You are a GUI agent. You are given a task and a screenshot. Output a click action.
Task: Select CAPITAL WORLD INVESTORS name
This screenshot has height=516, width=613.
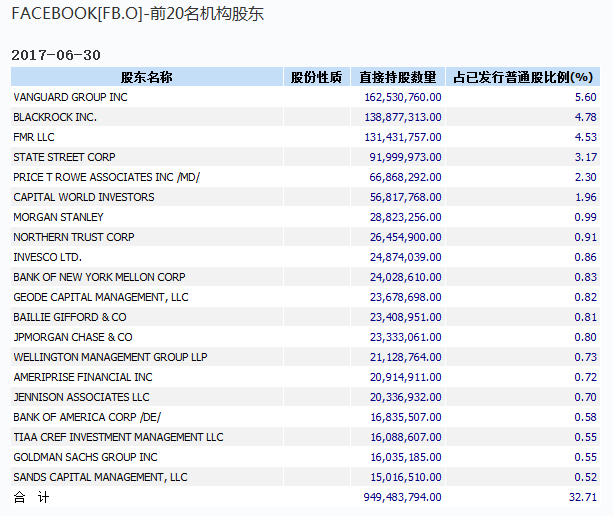pyautogui.click(x=84, y=197)
